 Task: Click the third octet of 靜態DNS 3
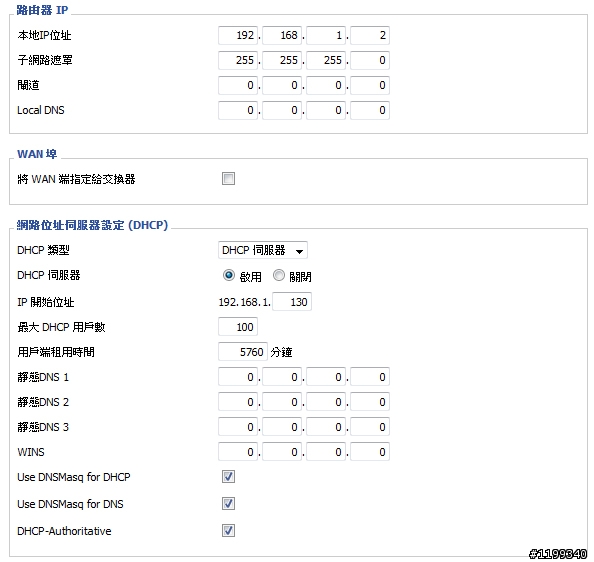point(326,427)
